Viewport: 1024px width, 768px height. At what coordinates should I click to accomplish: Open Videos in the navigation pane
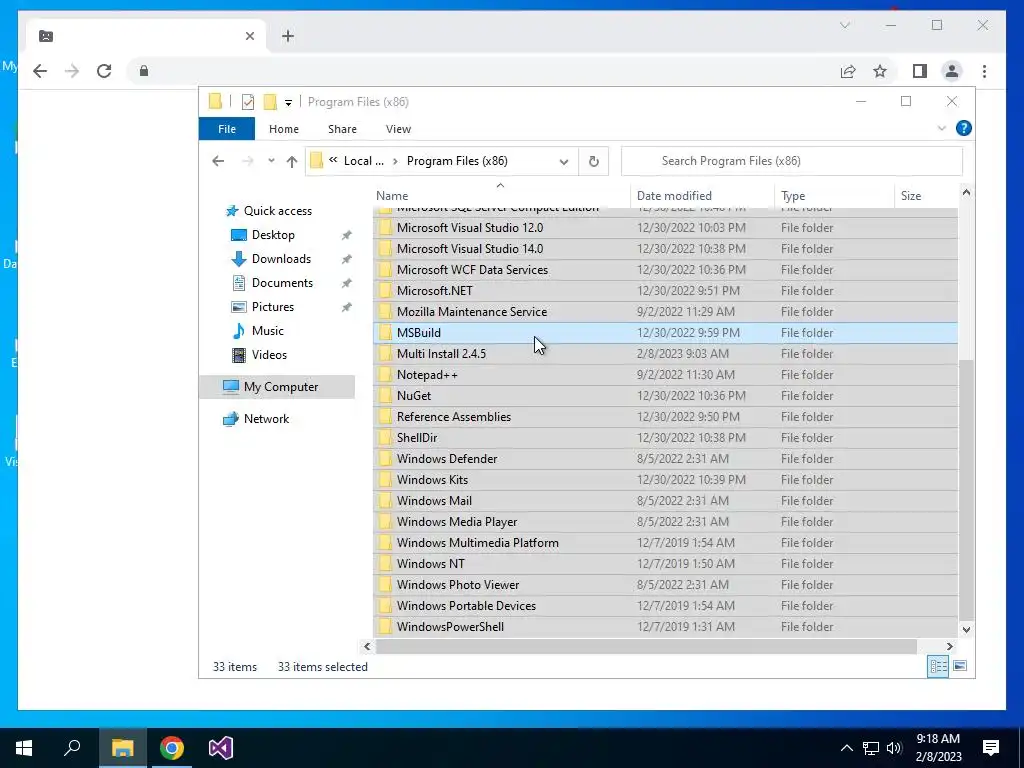[269, 355]
